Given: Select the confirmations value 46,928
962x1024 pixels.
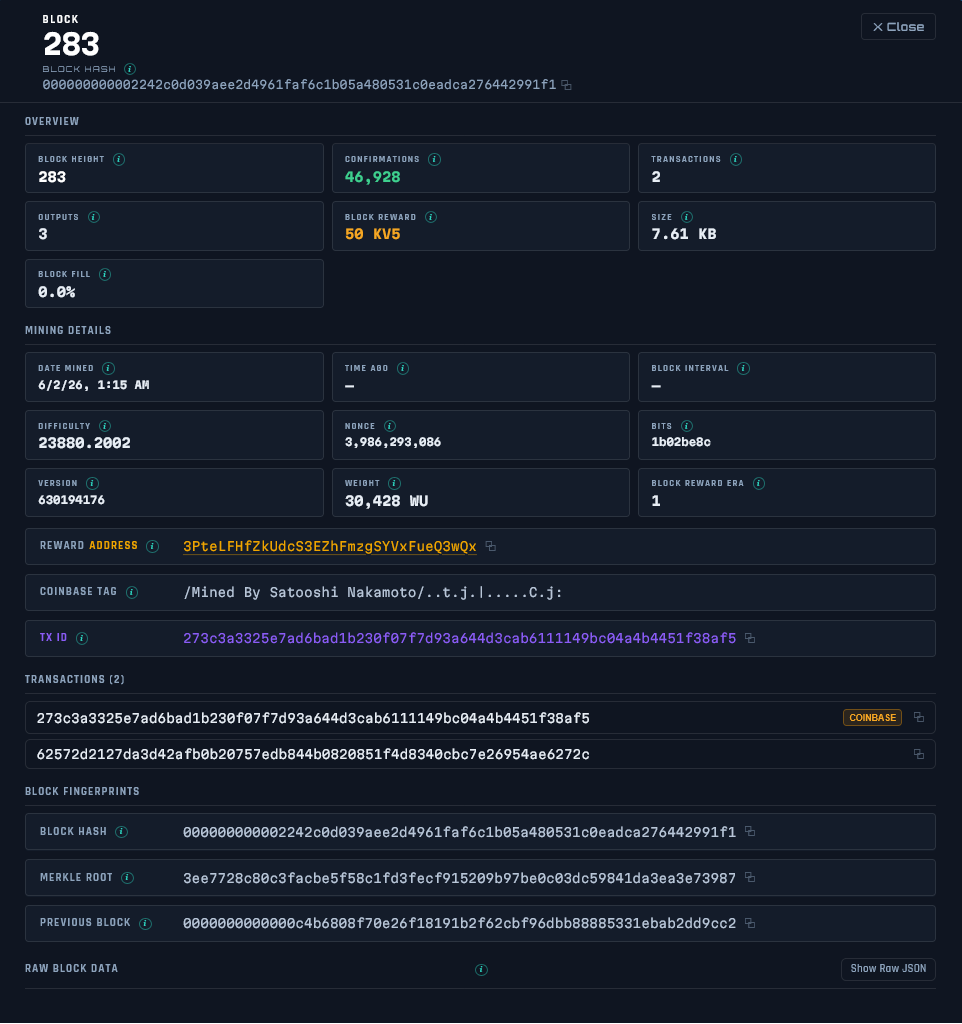Looking at the screenshot, I should (372, 177).
